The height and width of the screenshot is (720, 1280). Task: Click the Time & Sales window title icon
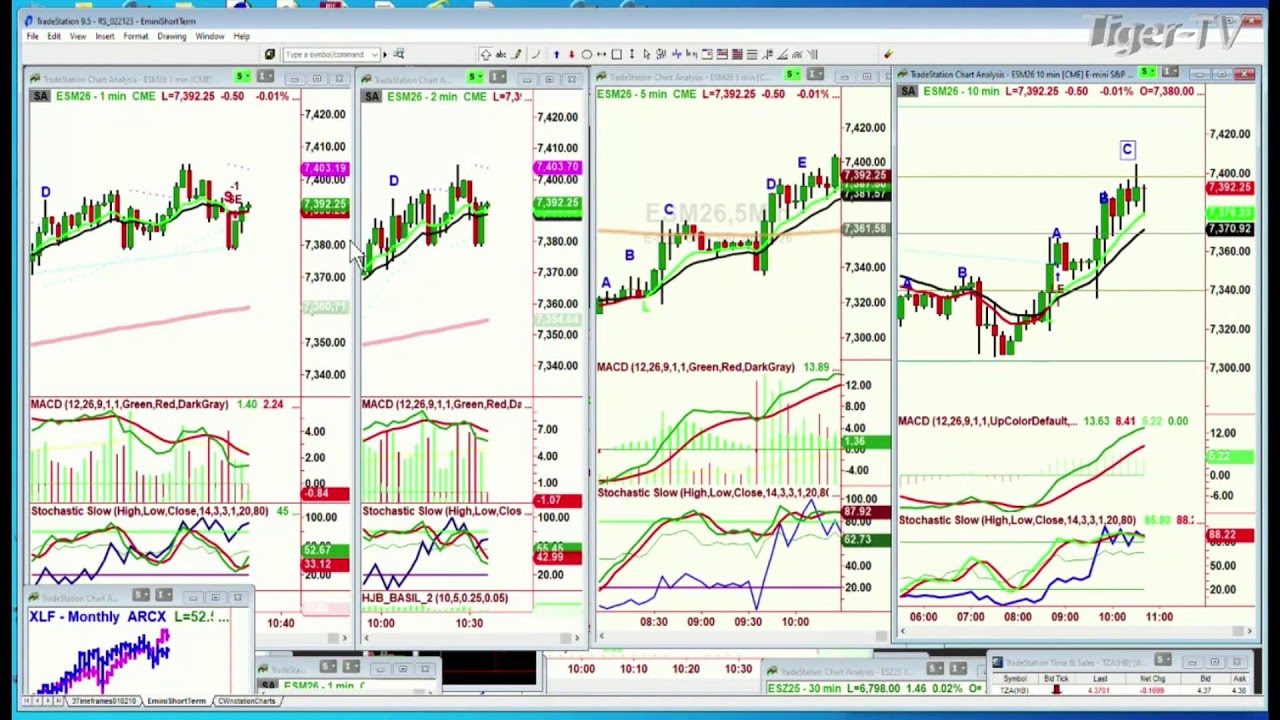coord(999,662)
